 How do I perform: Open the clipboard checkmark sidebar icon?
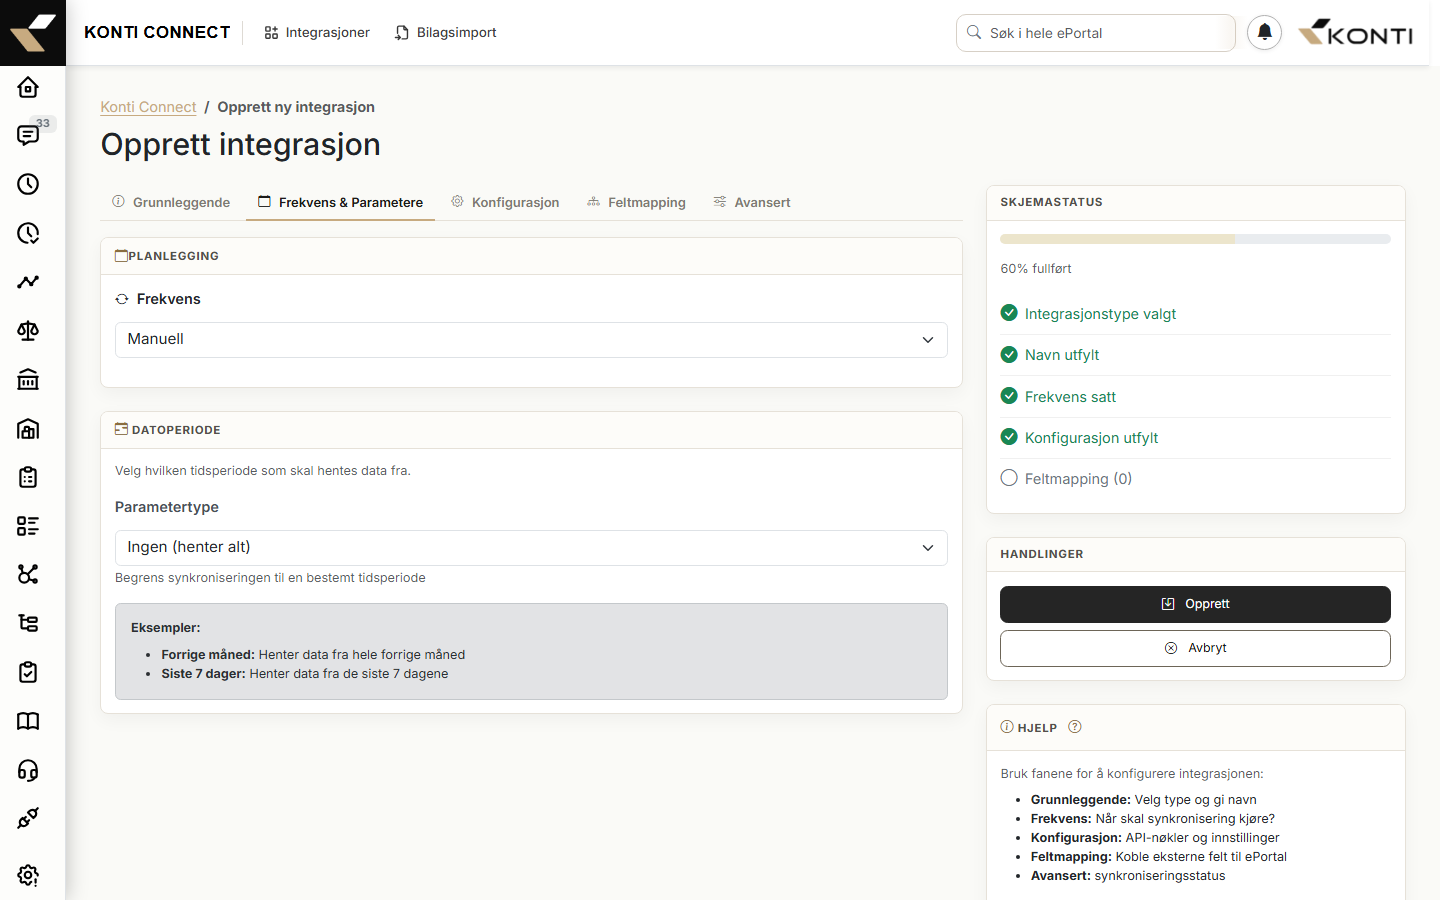tap(28, 672)
